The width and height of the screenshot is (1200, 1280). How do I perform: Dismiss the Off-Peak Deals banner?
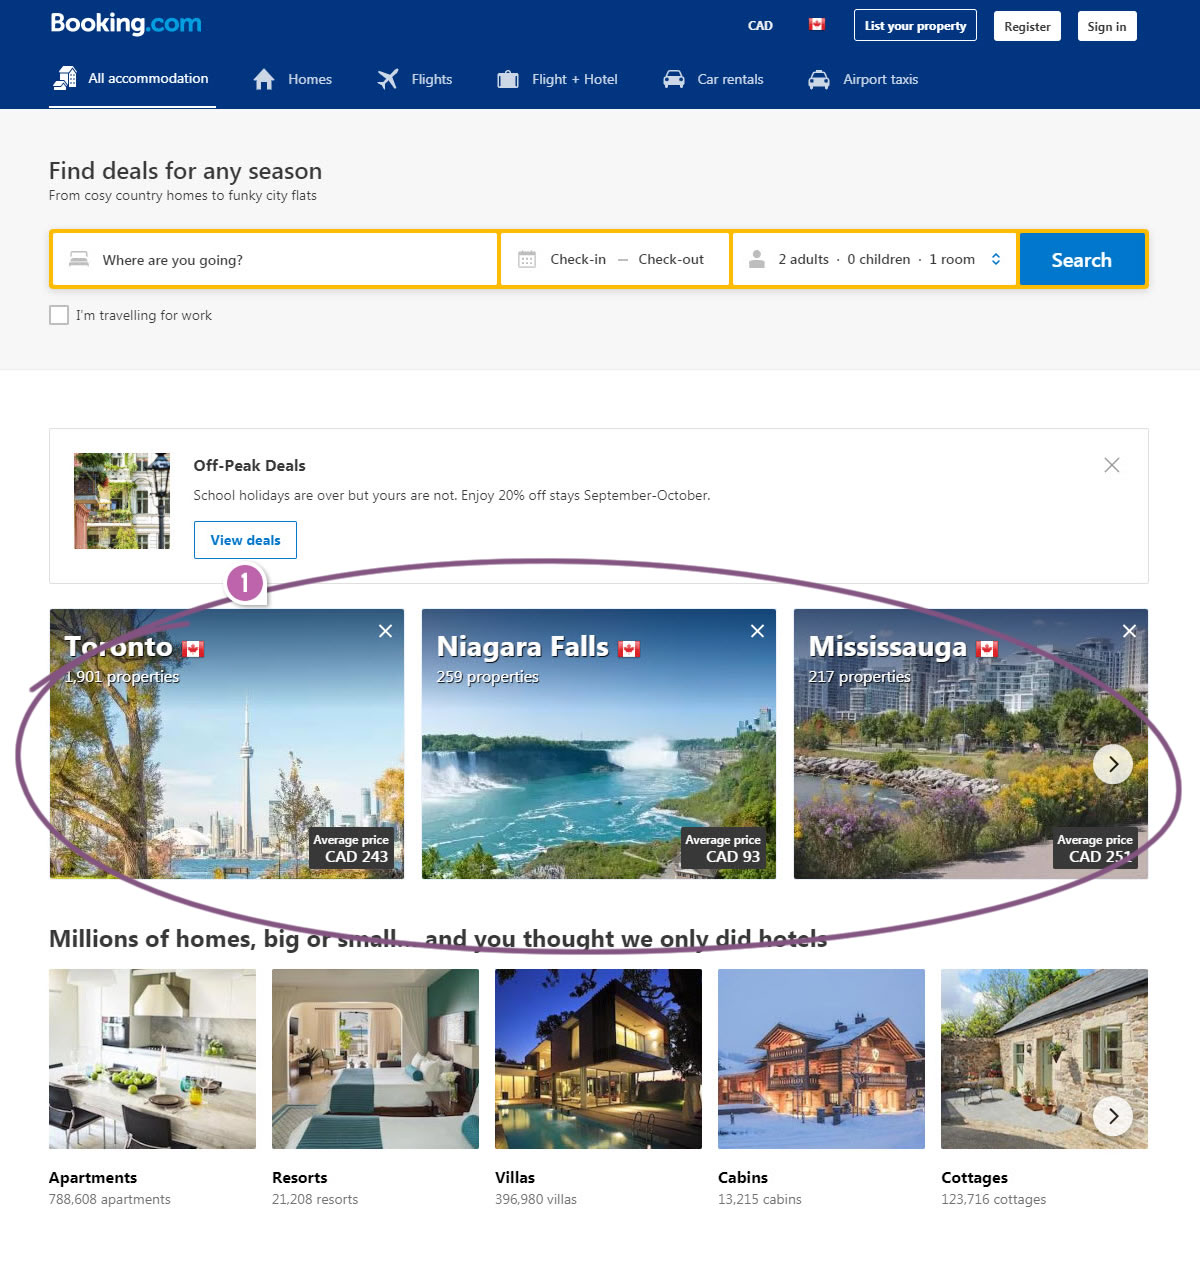pyautogui.click(x=1111, y=465)
